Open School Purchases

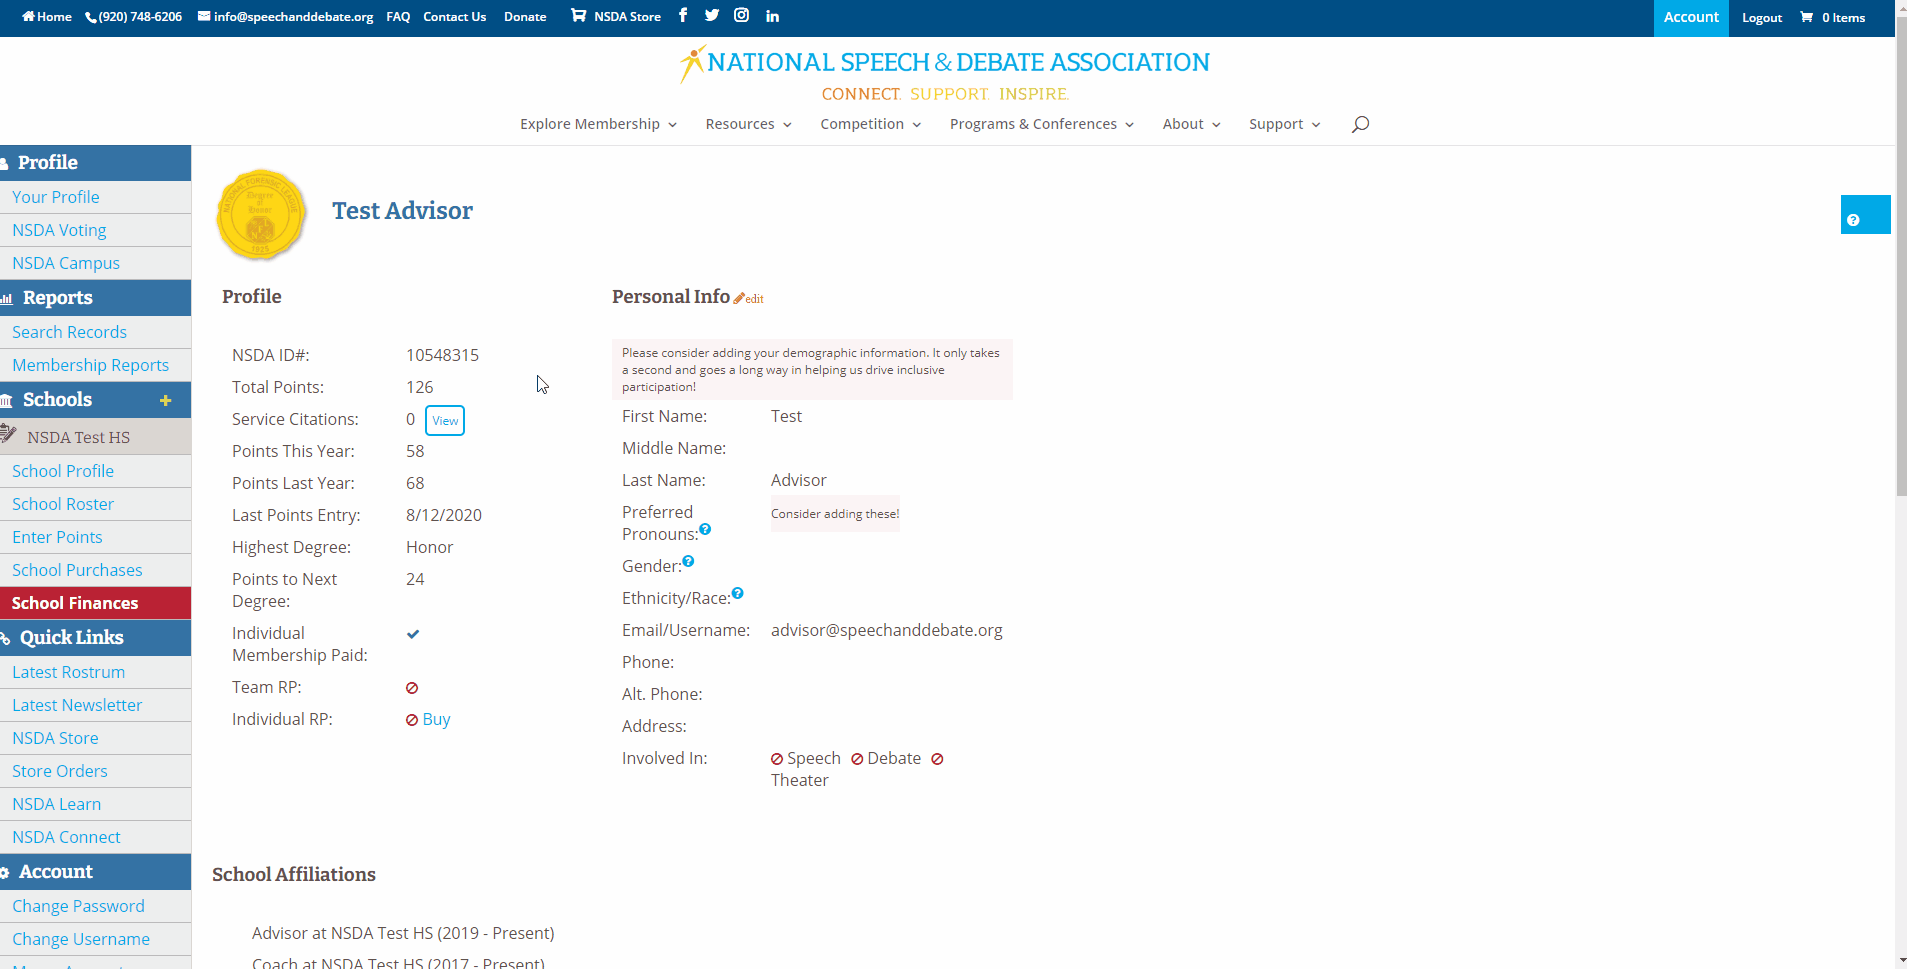(95, 570)
